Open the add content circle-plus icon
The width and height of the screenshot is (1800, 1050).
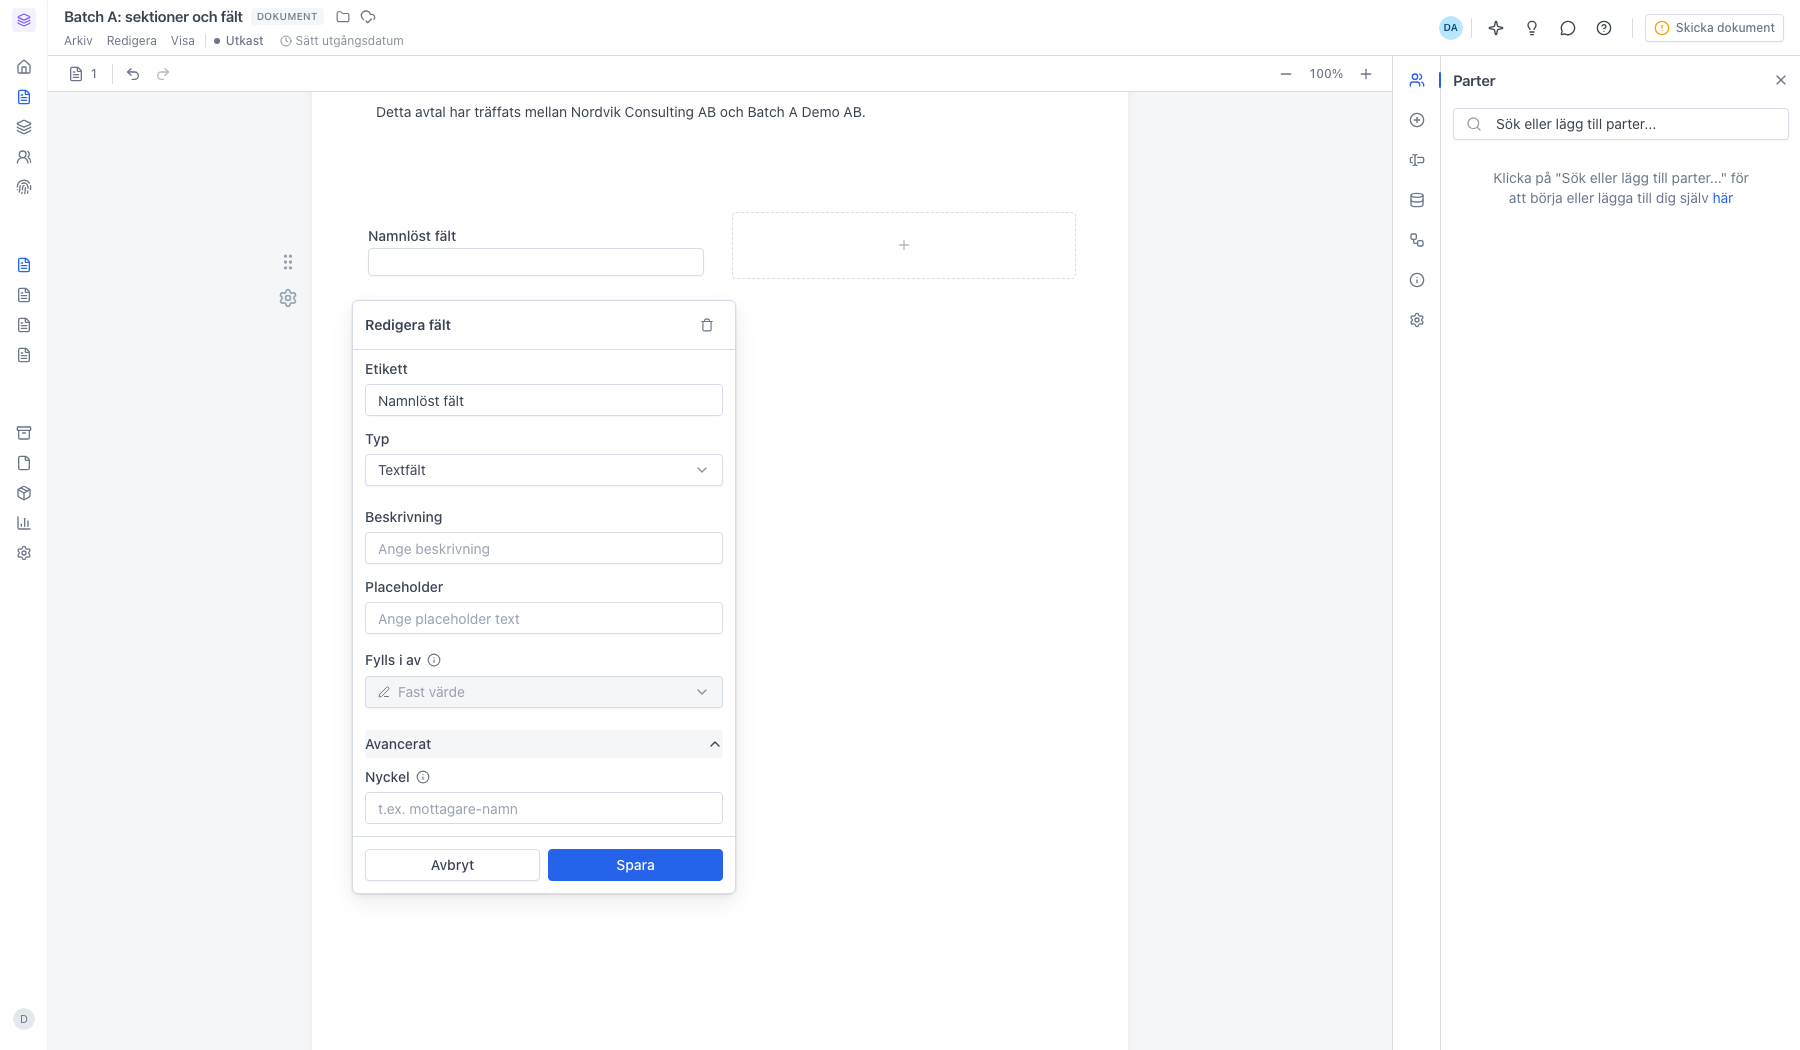[1417, 120]
